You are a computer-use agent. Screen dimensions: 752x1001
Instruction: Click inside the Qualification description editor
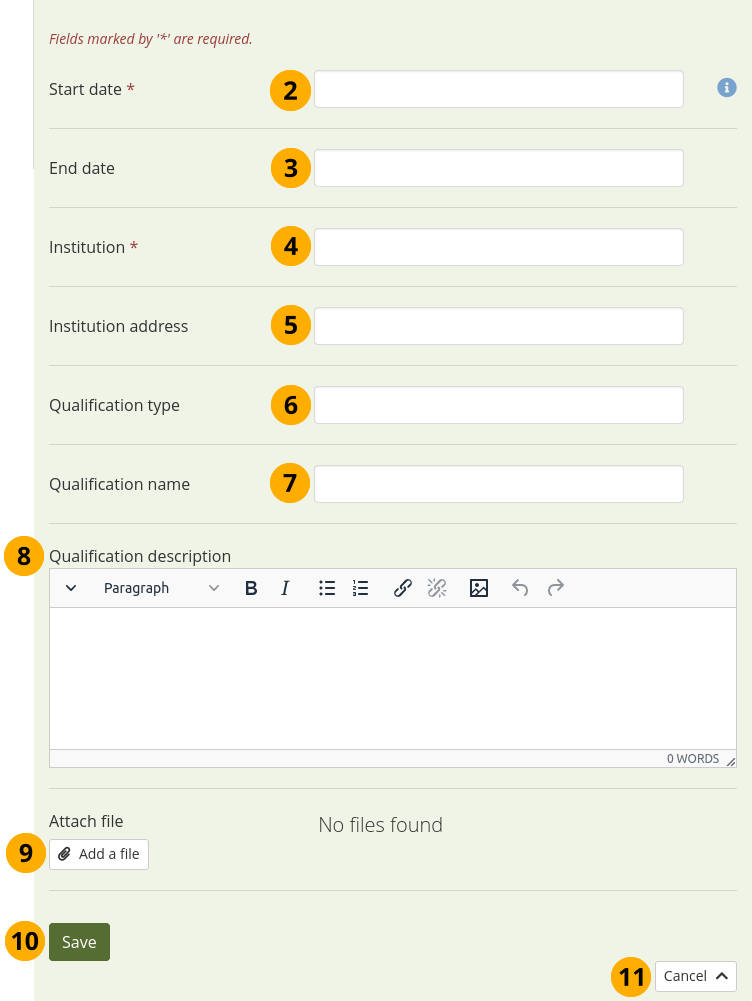point(392,678)
